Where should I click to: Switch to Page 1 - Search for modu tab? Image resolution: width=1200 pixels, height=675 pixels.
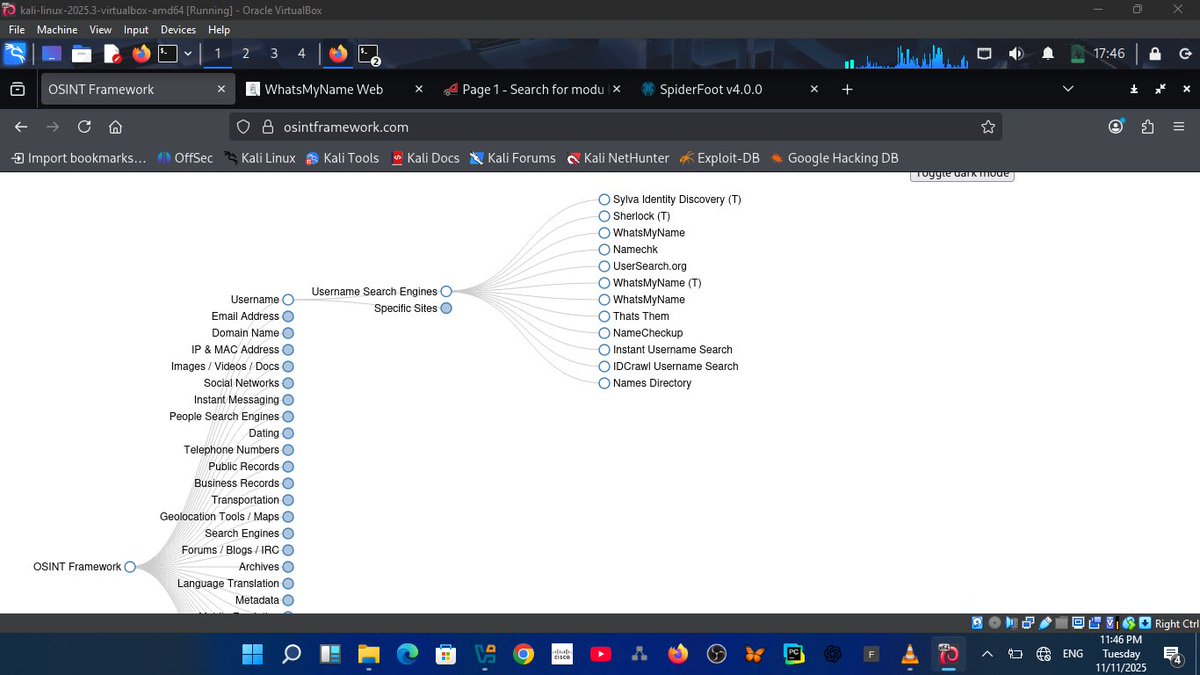click(x=533, y=89)
